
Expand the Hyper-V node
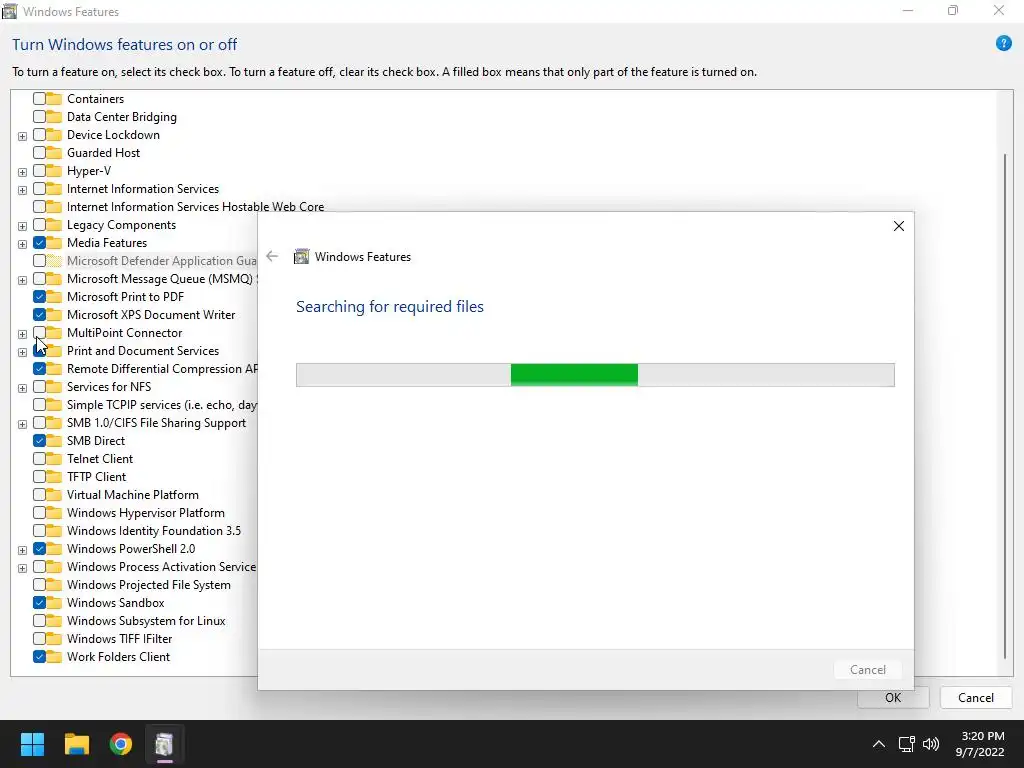click(22, 172)
